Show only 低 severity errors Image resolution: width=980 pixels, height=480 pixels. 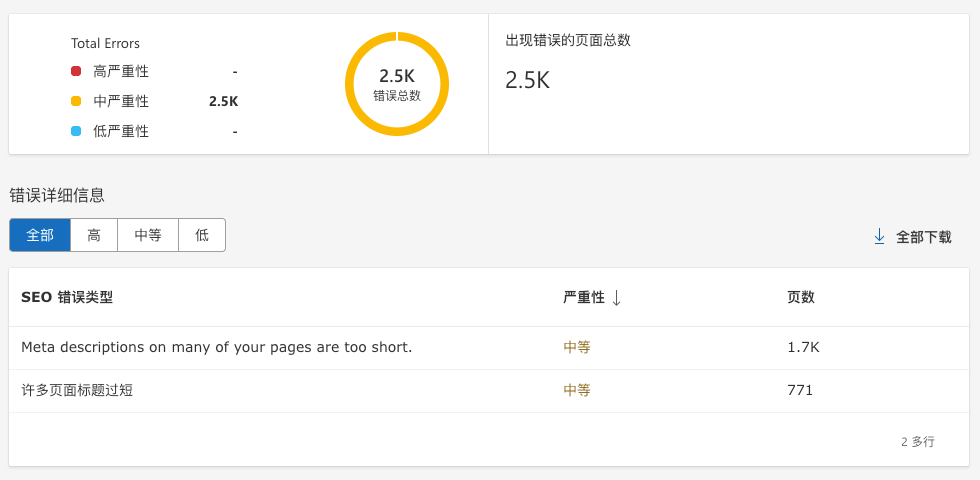tap(202, 235)
